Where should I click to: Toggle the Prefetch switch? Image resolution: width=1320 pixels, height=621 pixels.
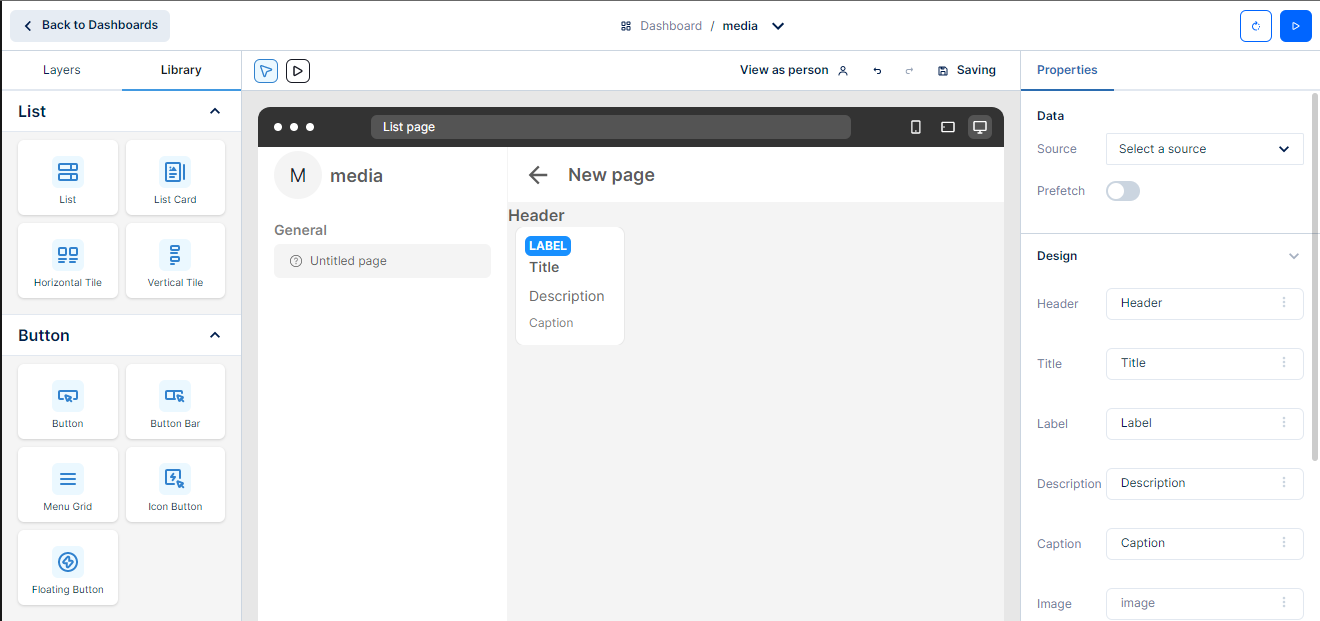click(x=1122, y=191)
